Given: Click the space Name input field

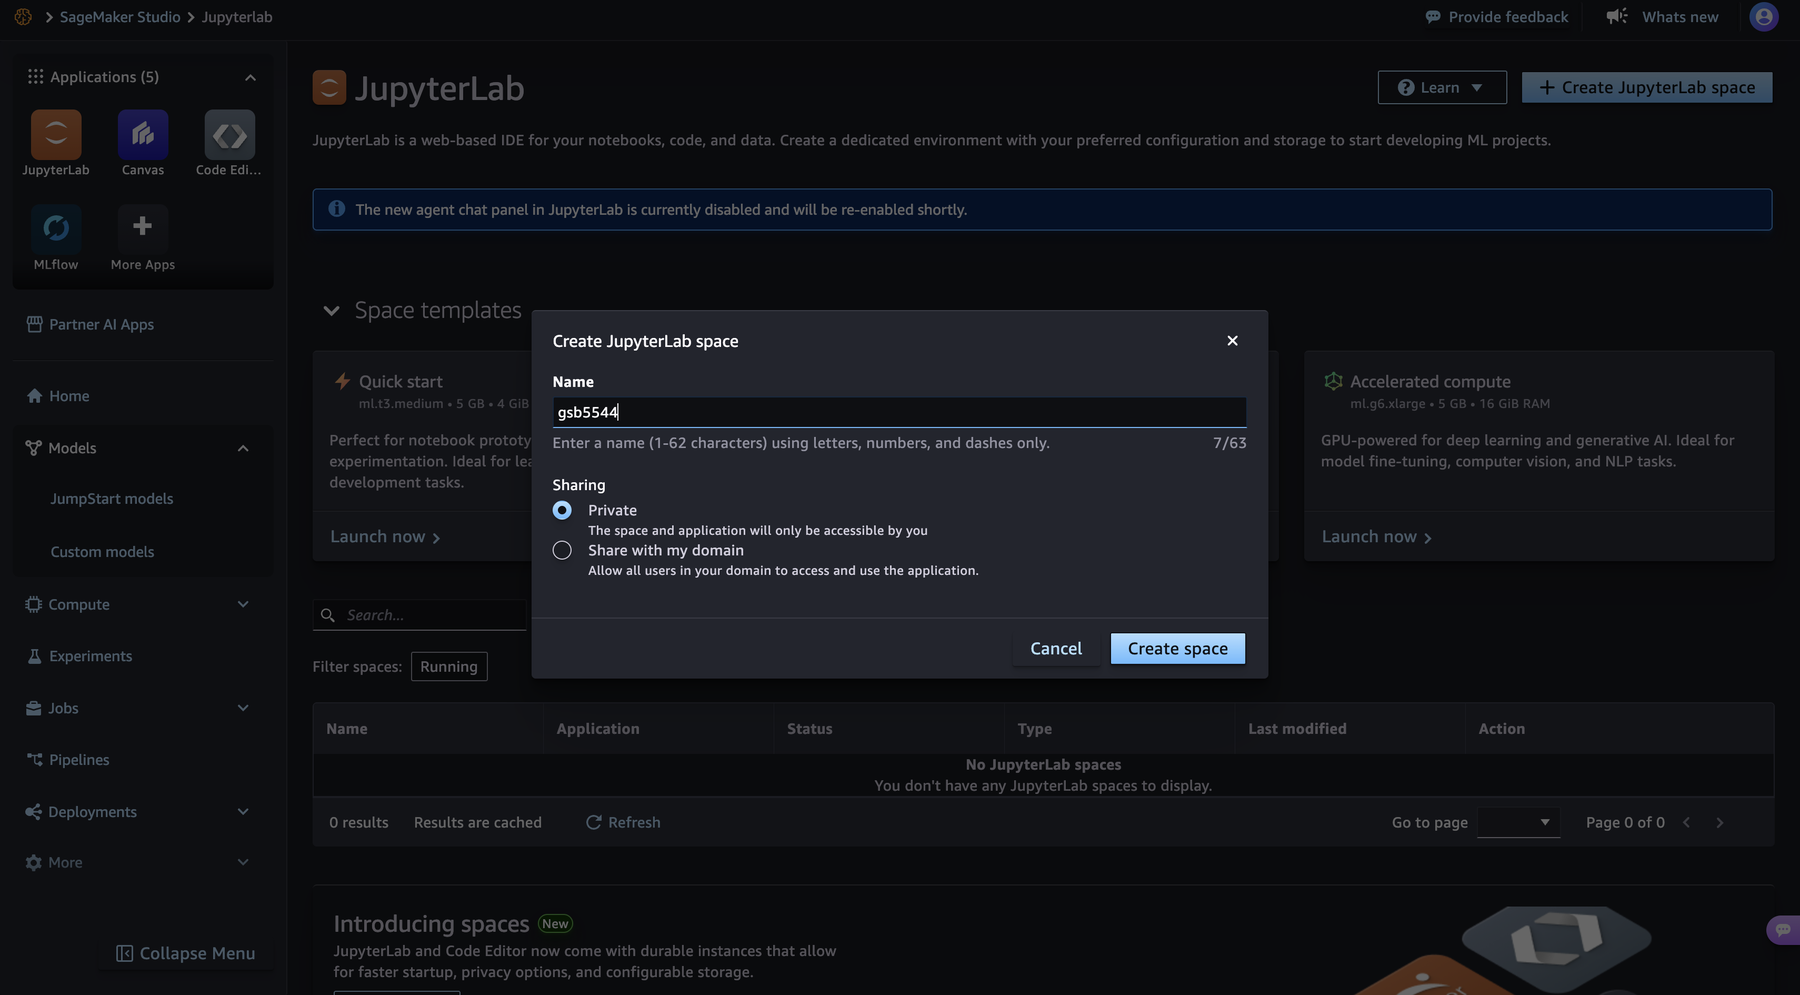Looking at the screenshot, I should (x=899, y=412).
